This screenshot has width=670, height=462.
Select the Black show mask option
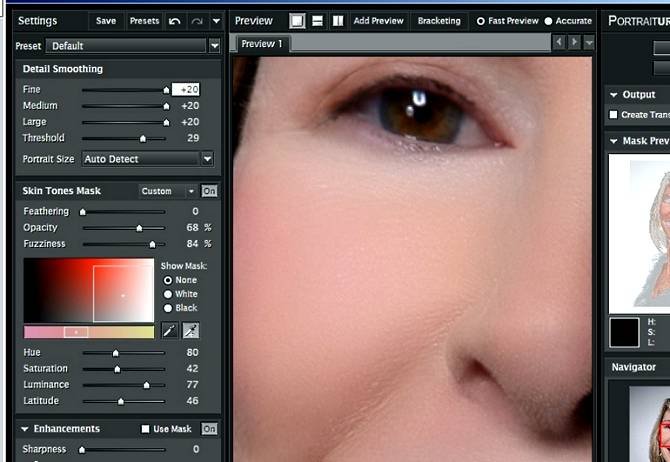(x=167, y=308)
